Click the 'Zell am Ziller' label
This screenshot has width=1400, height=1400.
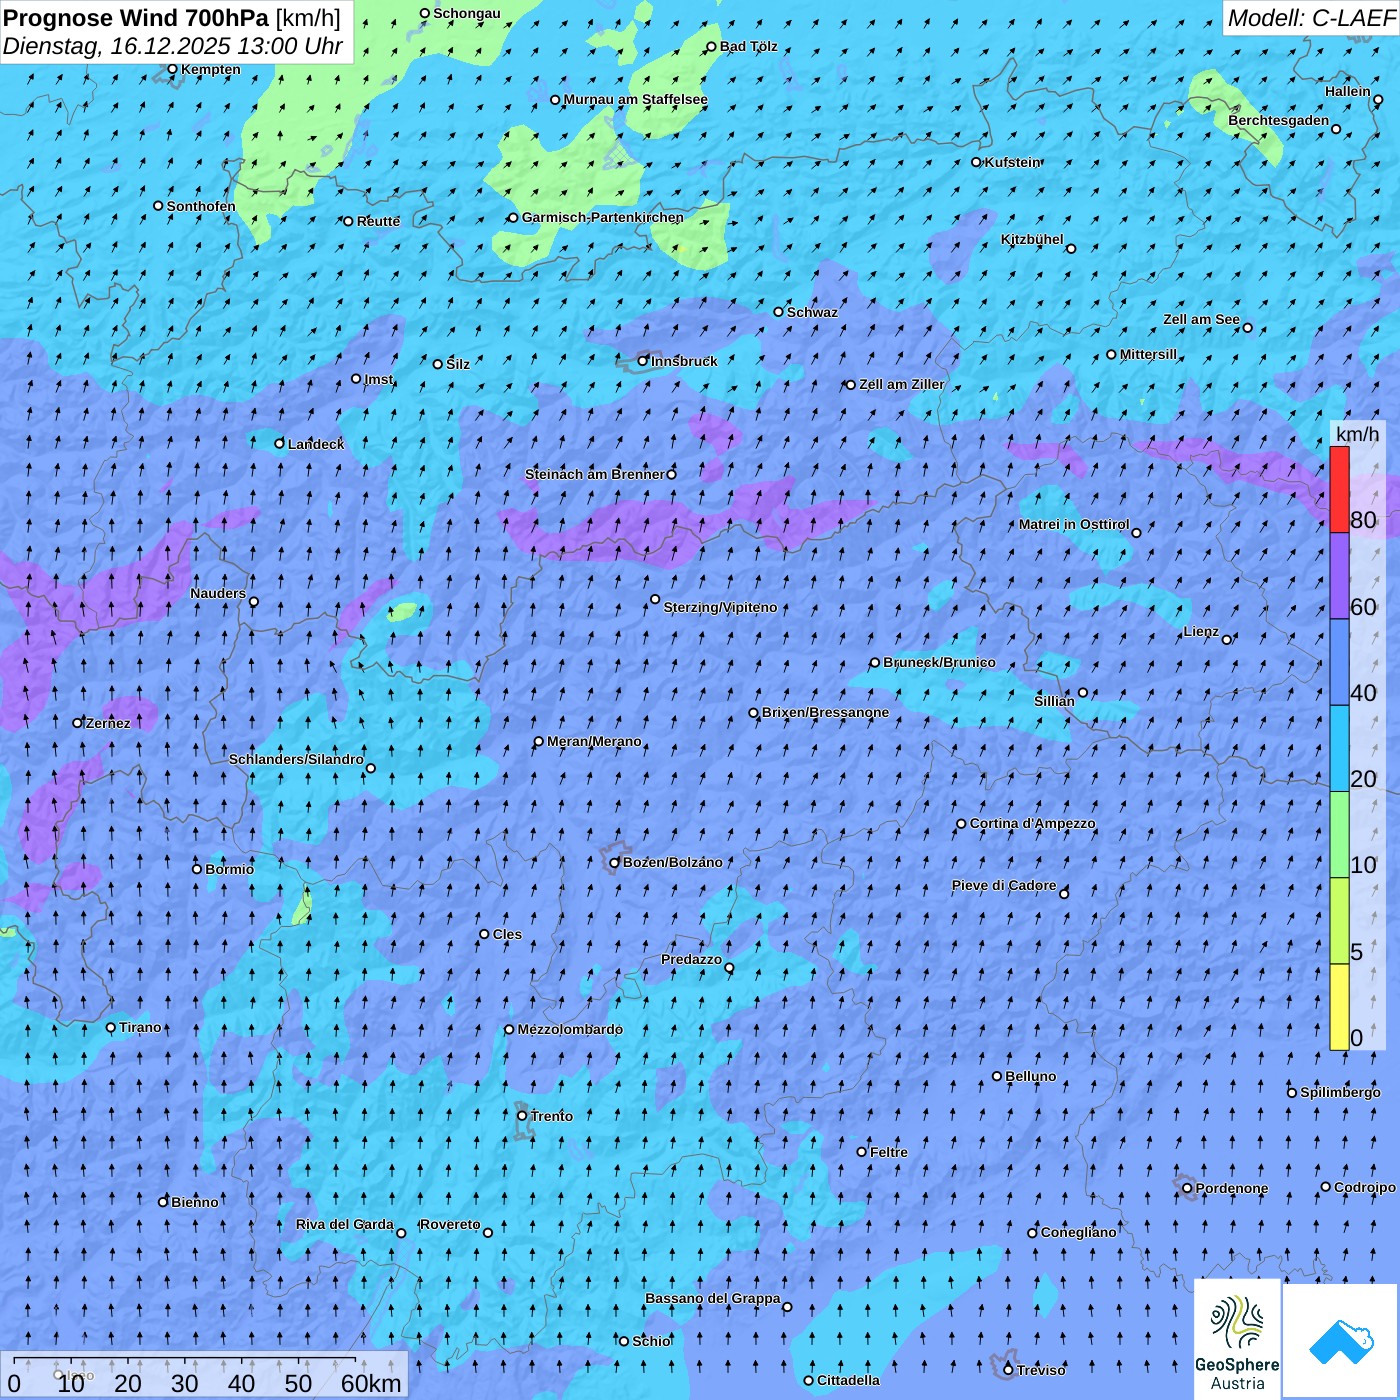(902, 384)
